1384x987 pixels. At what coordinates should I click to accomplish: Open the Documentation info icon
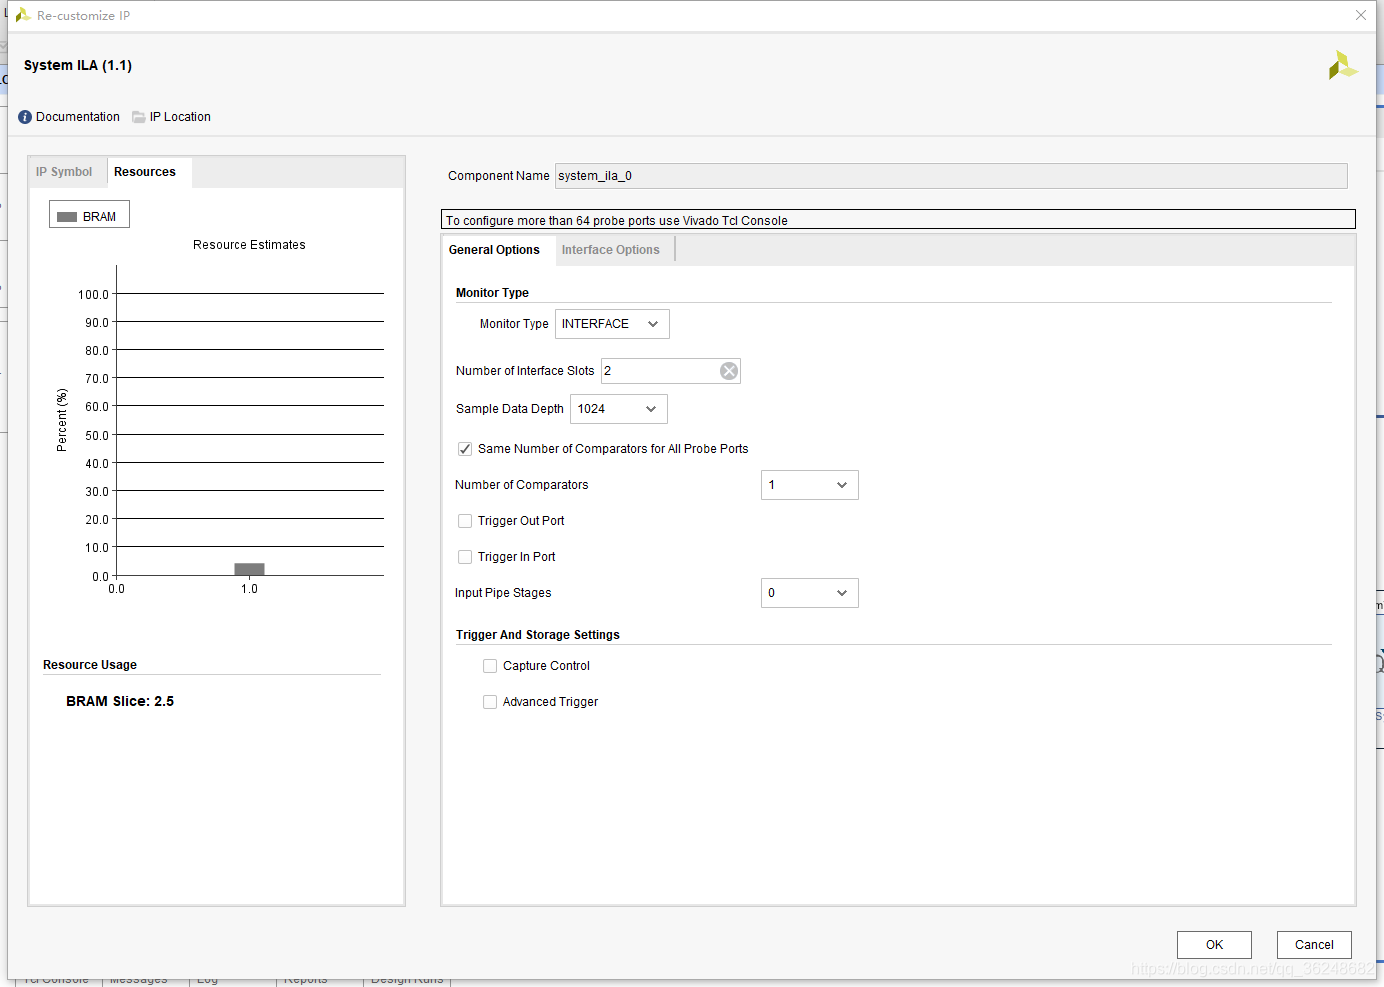click(25, 117)
